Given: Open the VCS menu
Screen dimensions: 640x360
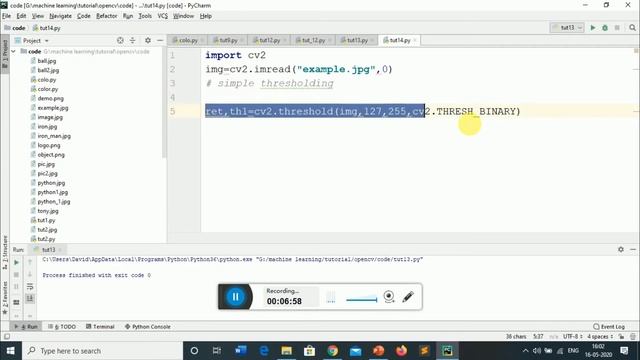Looking at the screenshot, I should (162, 16).
